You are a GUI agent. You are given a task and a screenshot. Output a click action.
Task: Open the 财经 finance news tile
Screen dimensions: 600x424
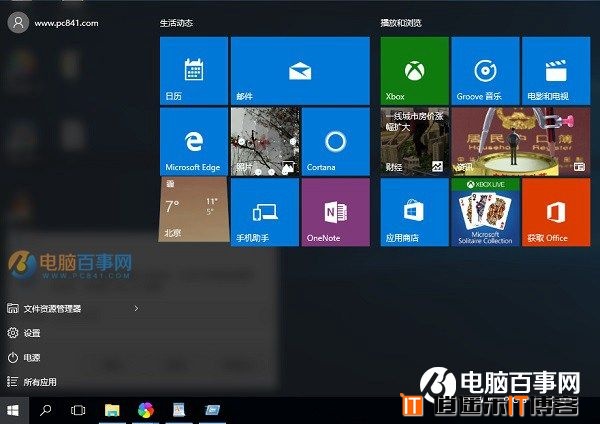click(414, 142)
